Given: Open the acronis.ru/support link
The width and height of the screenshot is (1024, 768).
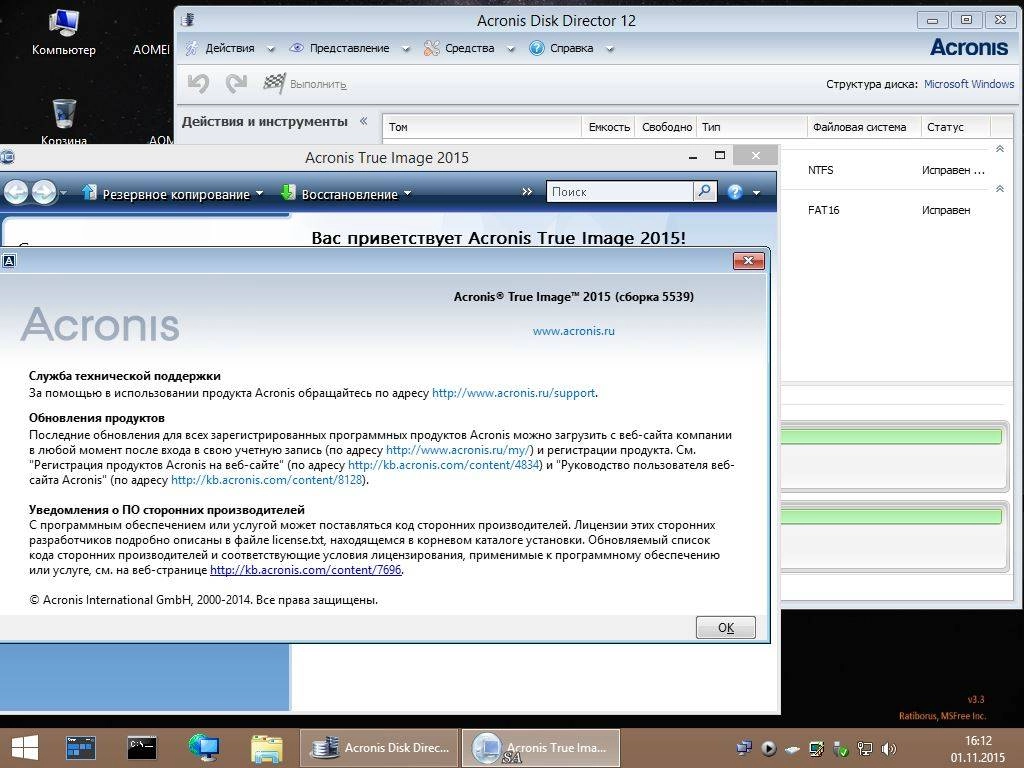Looking at the screenshot, I should 513,393.
